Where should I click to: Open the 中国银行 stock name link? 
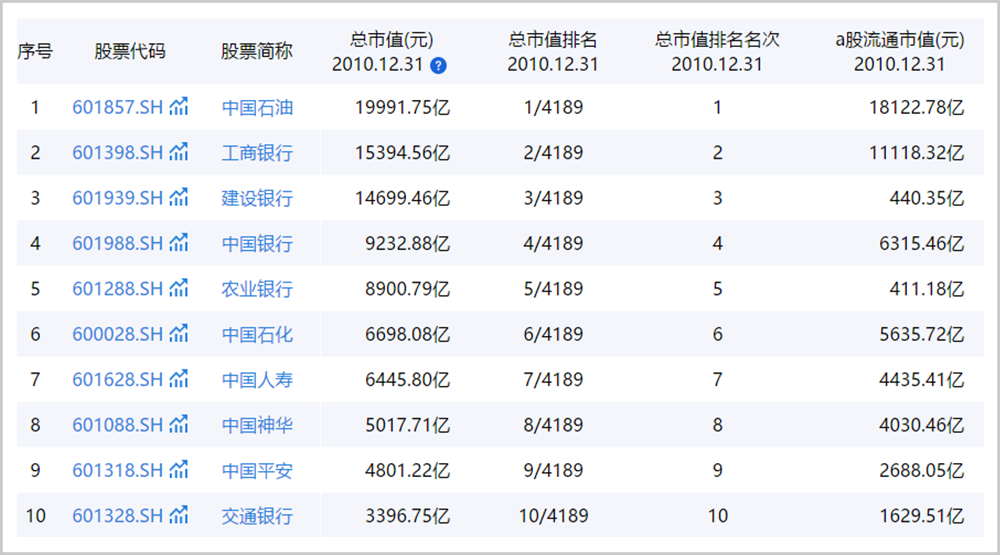[257, 243]
